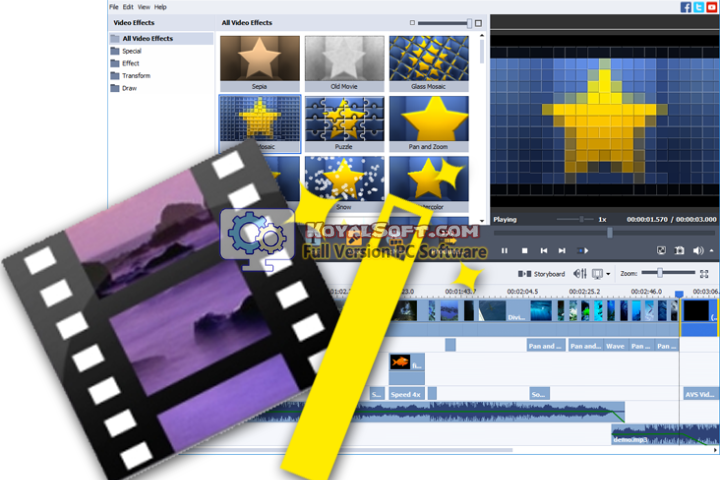
Task: Click the large thumbnails size icon
Action: point(478,23)
